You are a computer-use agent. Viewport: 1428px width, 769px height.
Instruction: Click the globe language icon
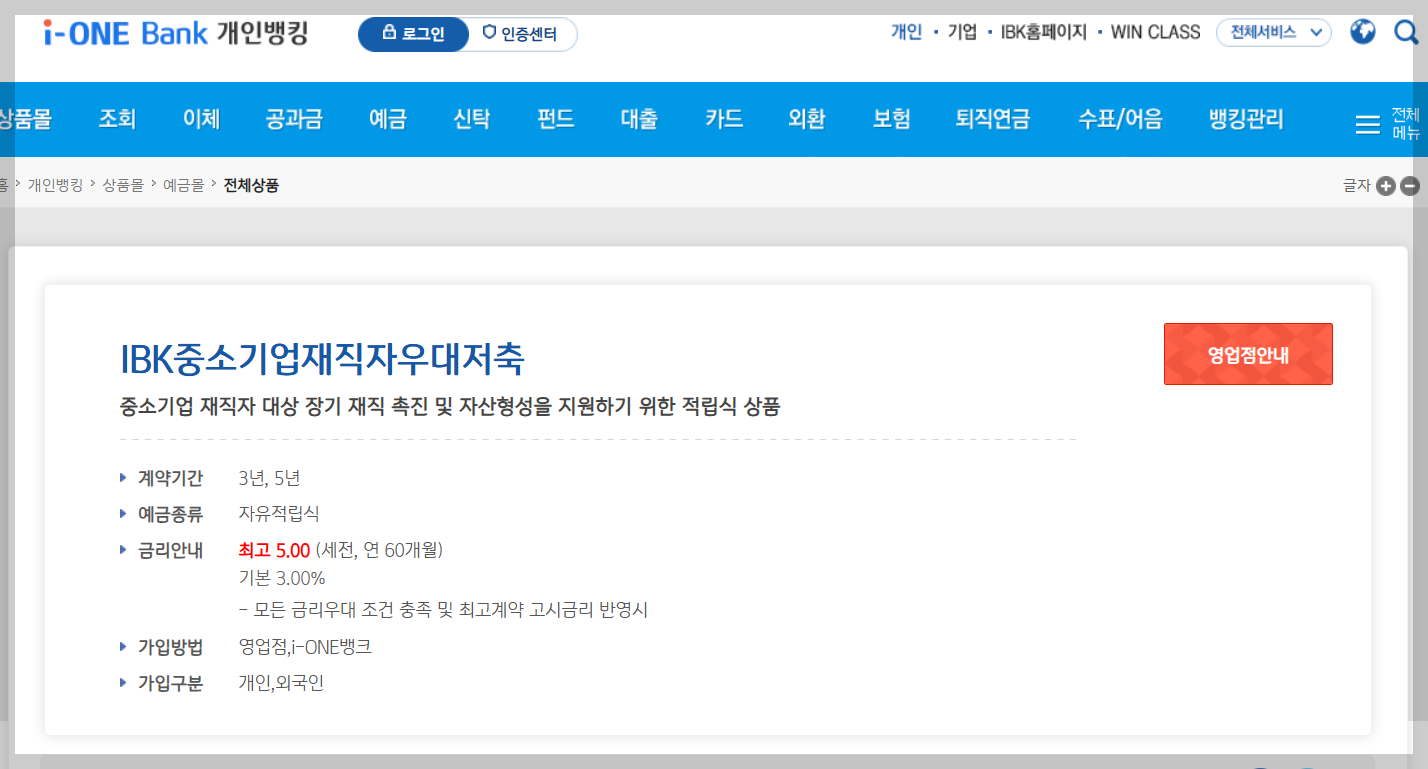coord(1362,31)
